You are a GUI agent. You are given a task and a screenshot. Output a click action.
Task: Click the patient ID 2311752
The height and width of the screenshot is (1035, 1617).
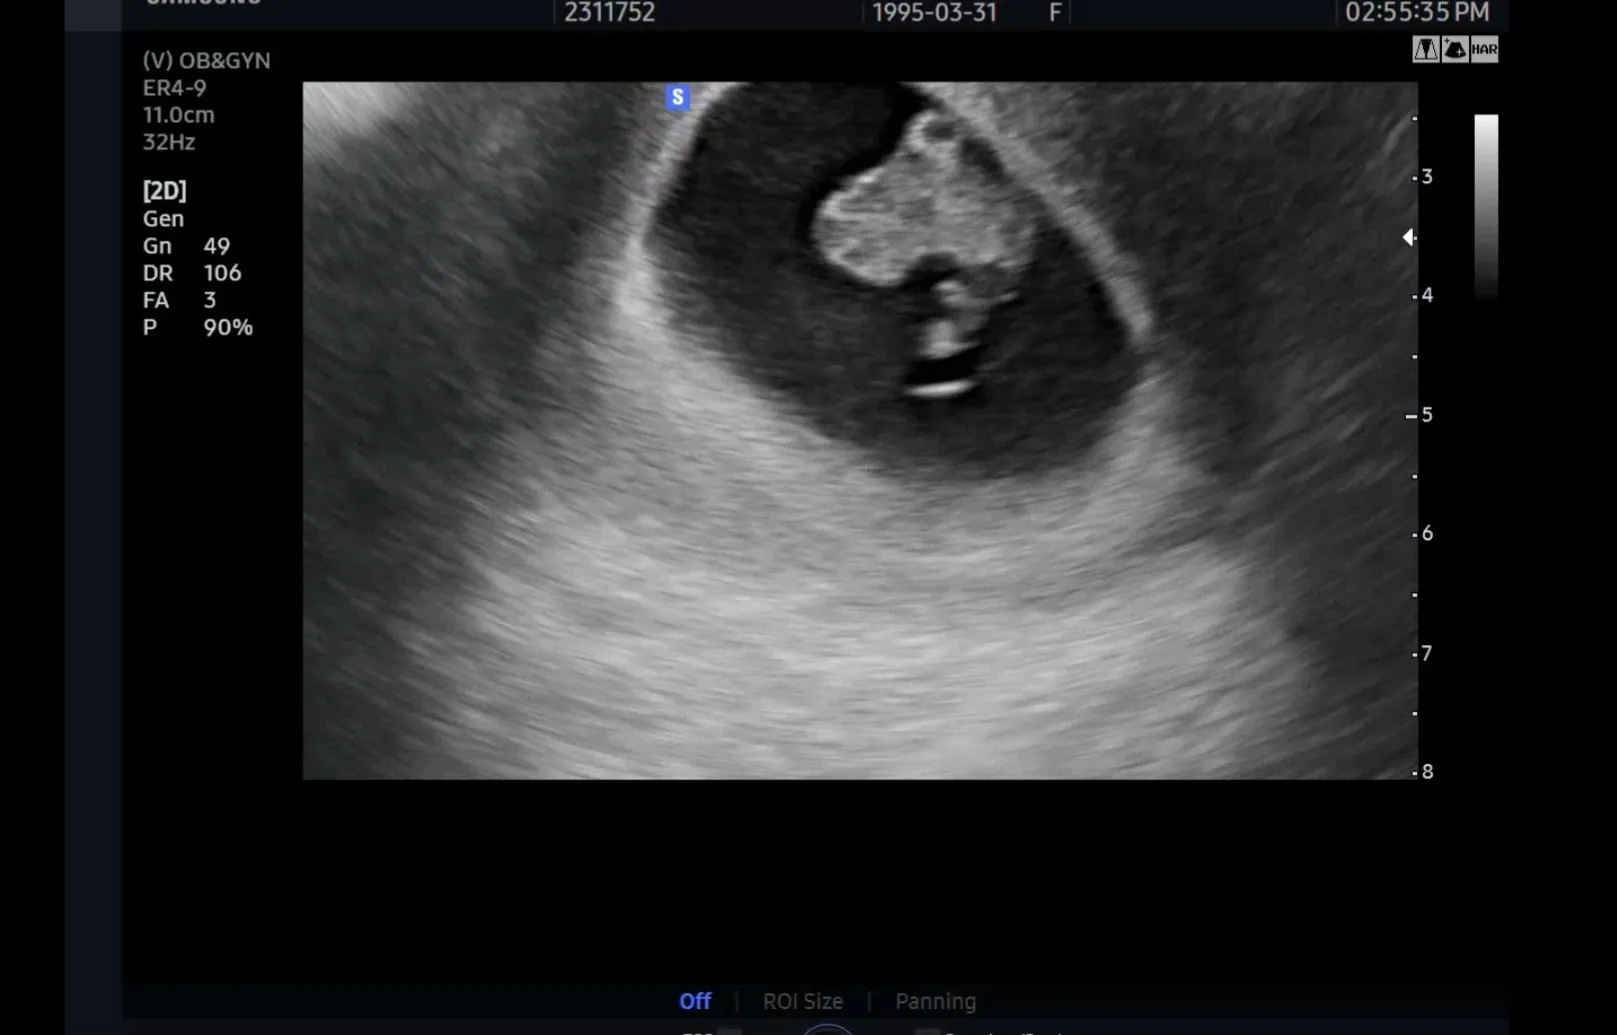click(609, 12)
